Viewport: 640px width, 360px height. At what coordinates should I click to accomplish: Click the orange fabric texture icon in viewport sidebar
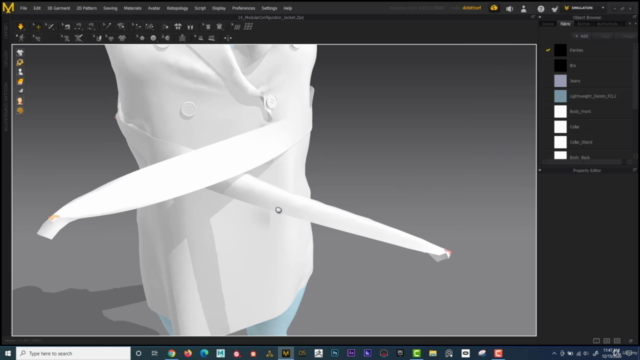[x=20, y=82]
